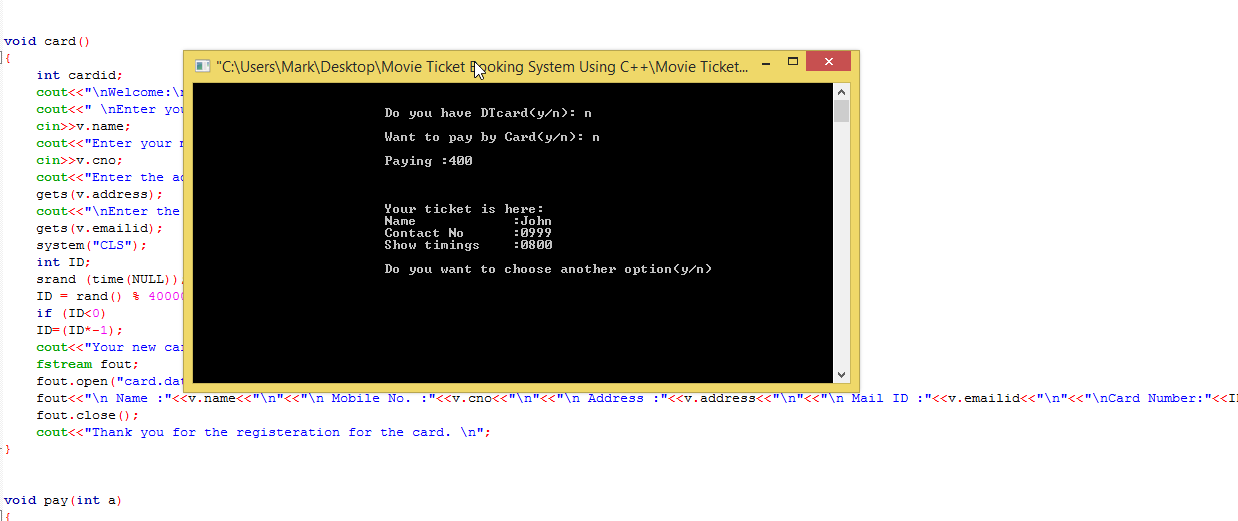The width and height of the screenshot is (1238, 521).
Task: Click the system("CLS"); code line
Action: [x=91, y=245]
